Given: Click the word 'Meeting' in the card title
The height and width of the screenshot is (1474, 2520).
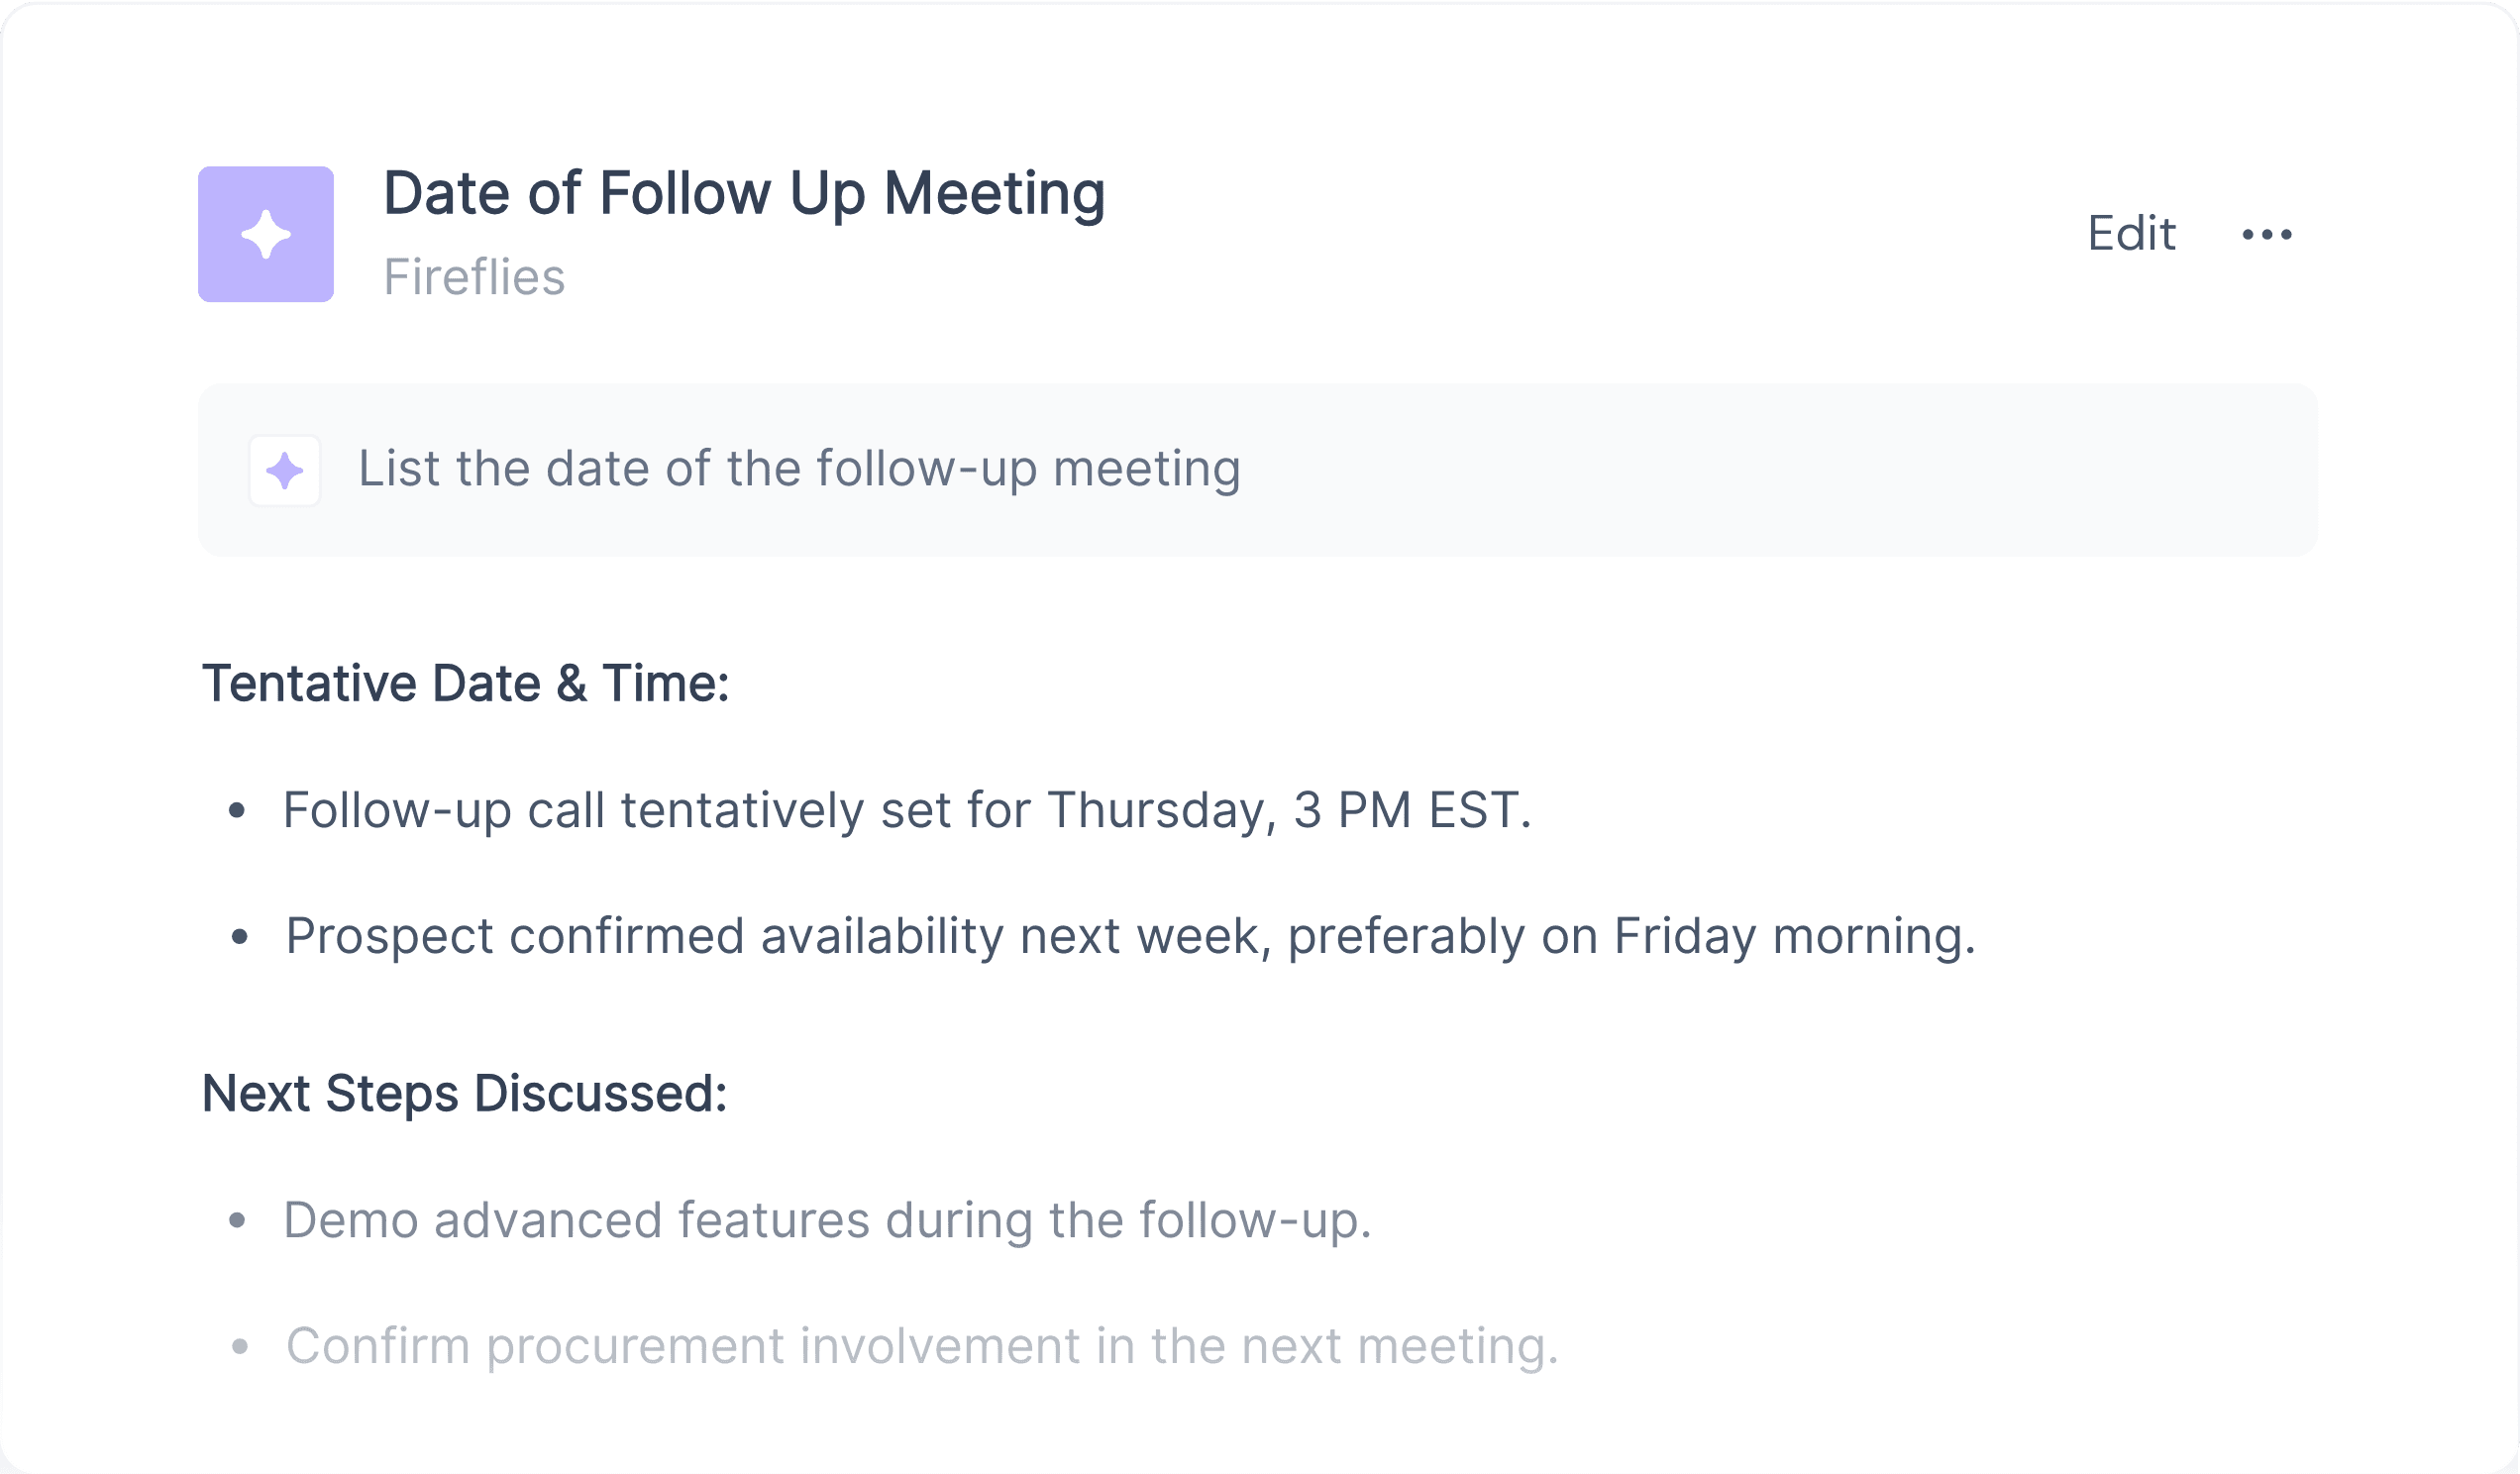Looking at the screenshot, I should click(x=994, y=194).
